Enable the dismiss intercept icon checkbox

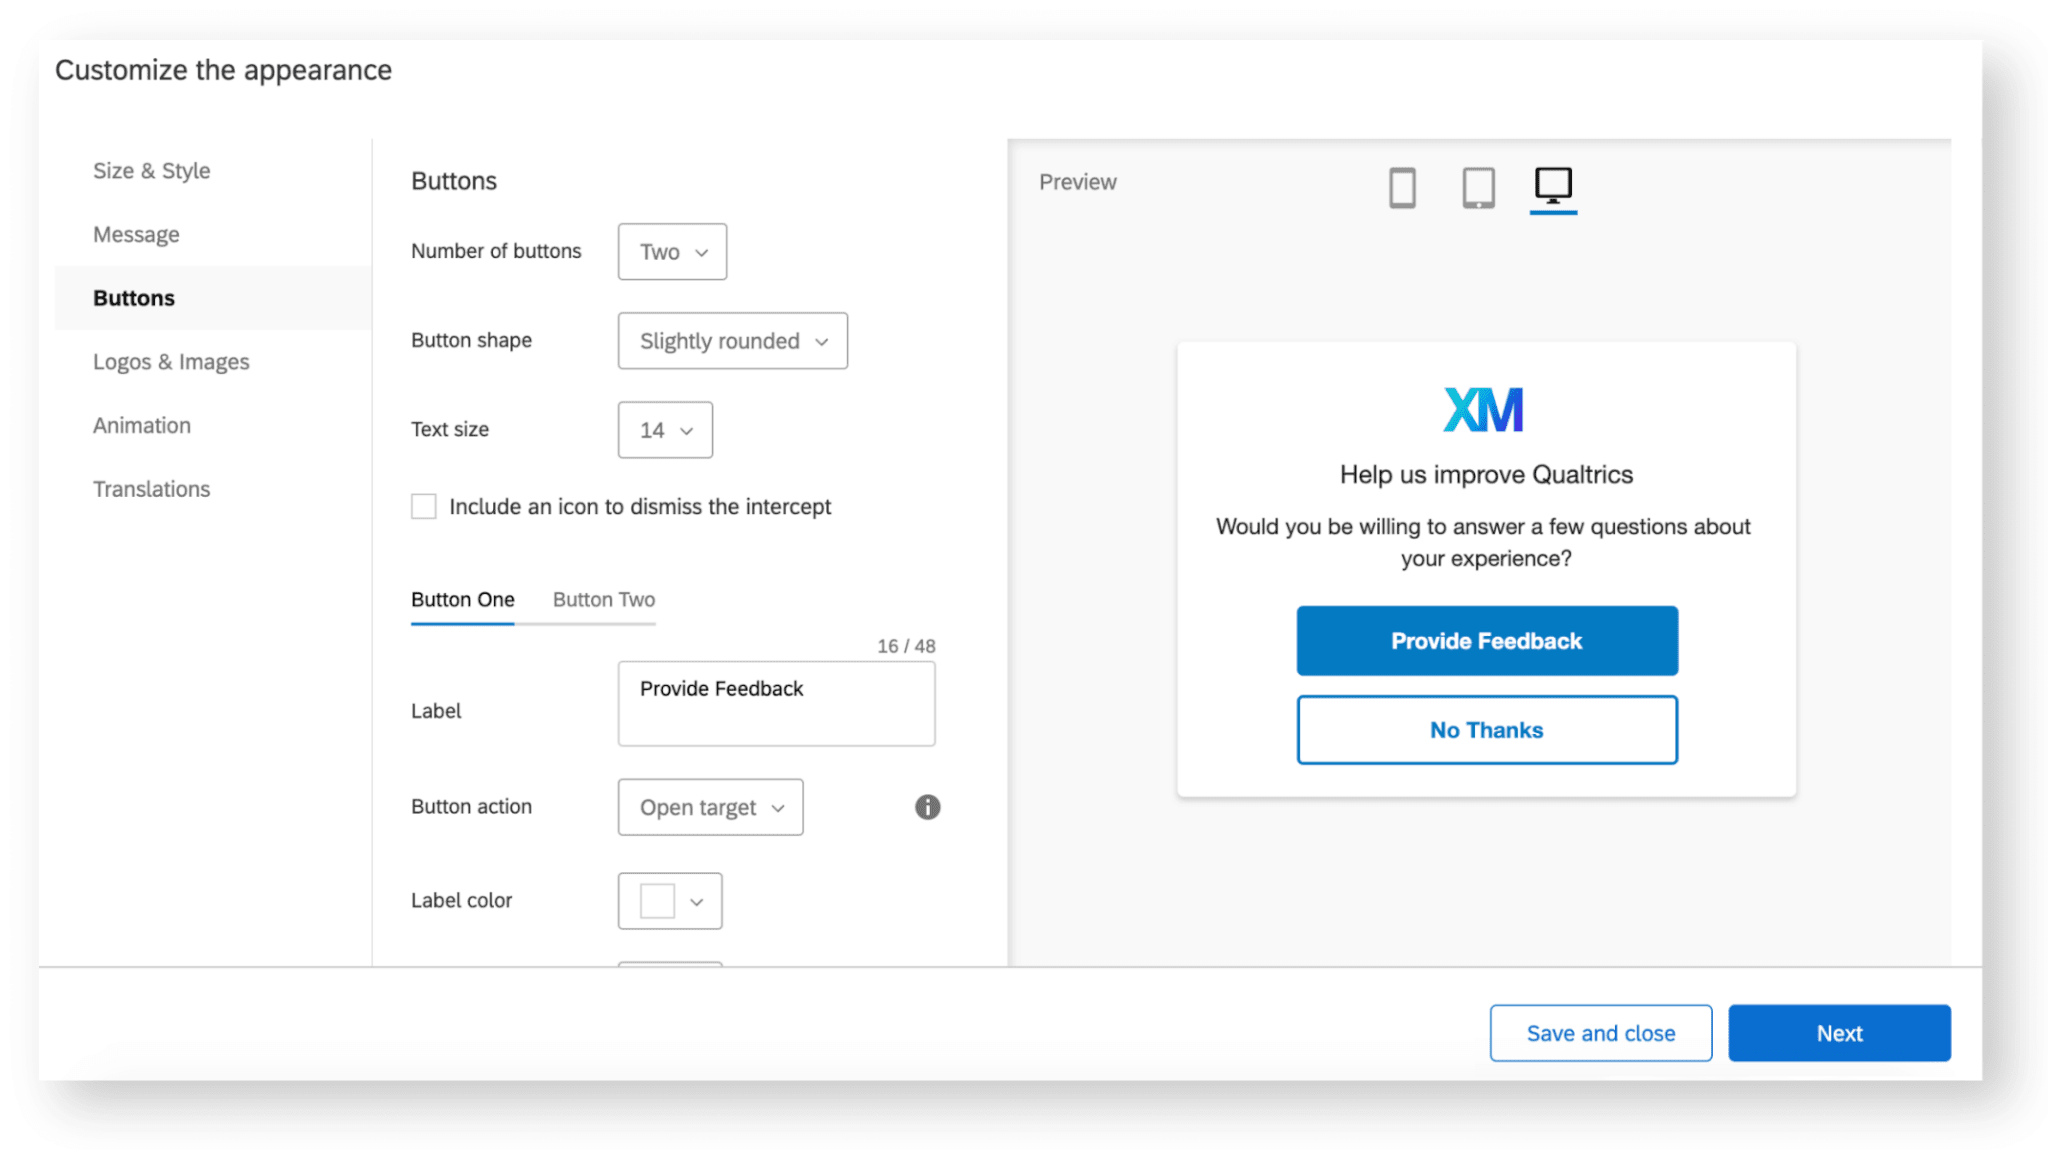[423, 506]
